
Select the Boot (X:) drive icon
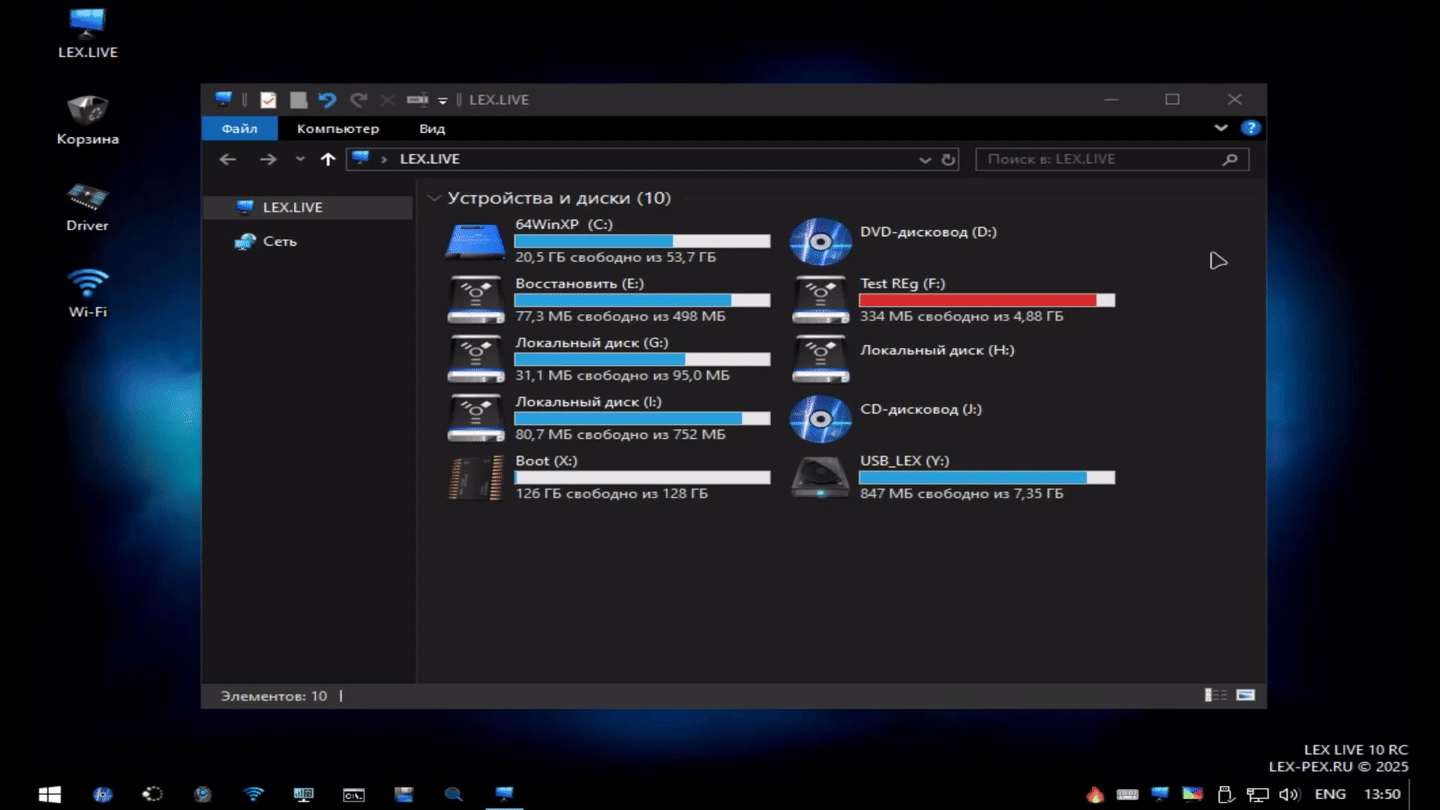(475, 478)
